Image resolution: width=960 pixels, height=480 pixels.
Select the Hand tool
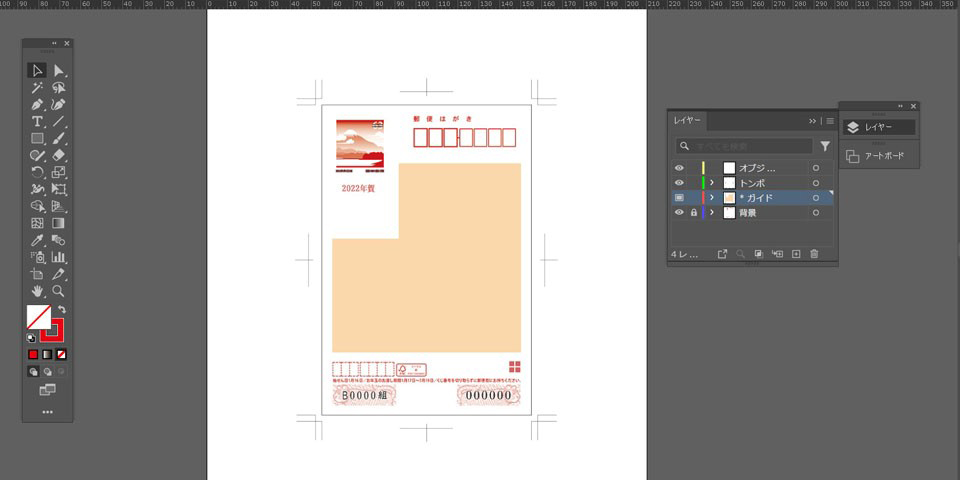coord(37,291)
